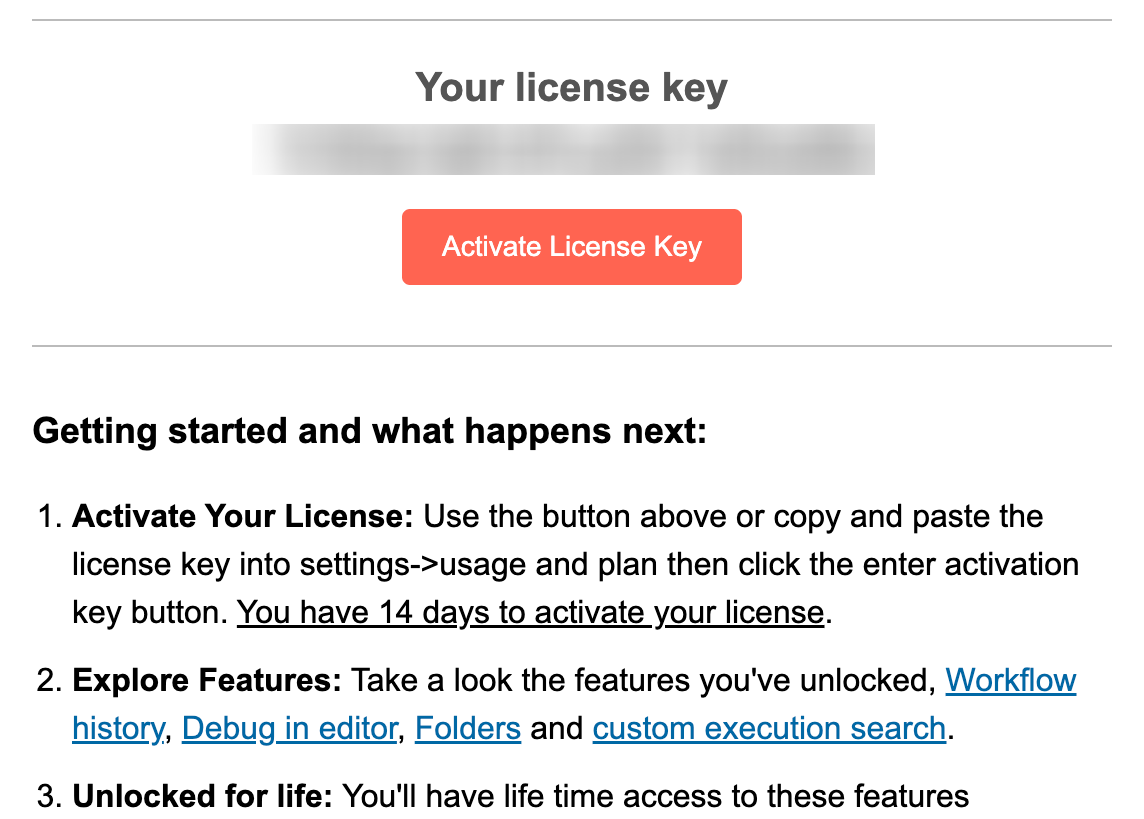Click the Activate License Key button
The height and width of the screenshot is (819, 1144).
click(571, 247)
